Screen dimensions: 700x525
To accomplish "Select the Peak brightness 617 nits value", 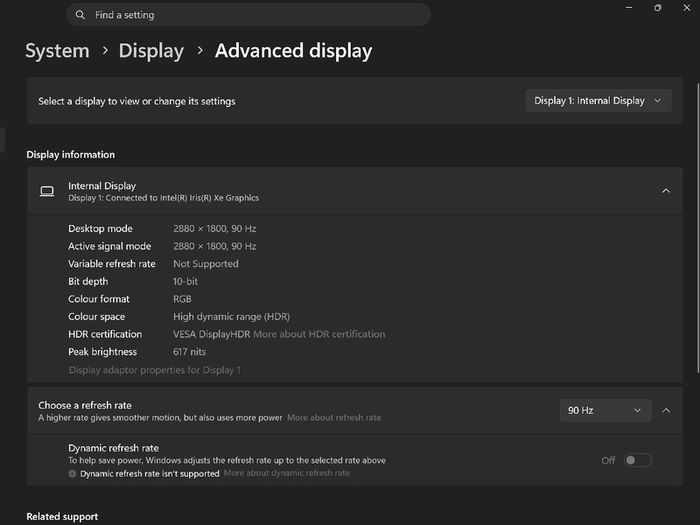I will [189, 352].
